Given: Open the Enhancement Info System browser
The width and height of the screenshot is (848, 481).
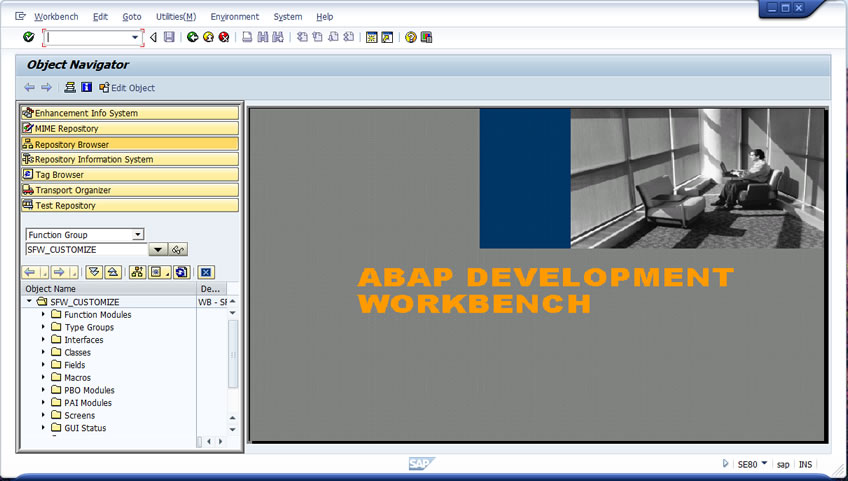Looking at the screenshot, I should pyautogui.click(x=130, y=113).
